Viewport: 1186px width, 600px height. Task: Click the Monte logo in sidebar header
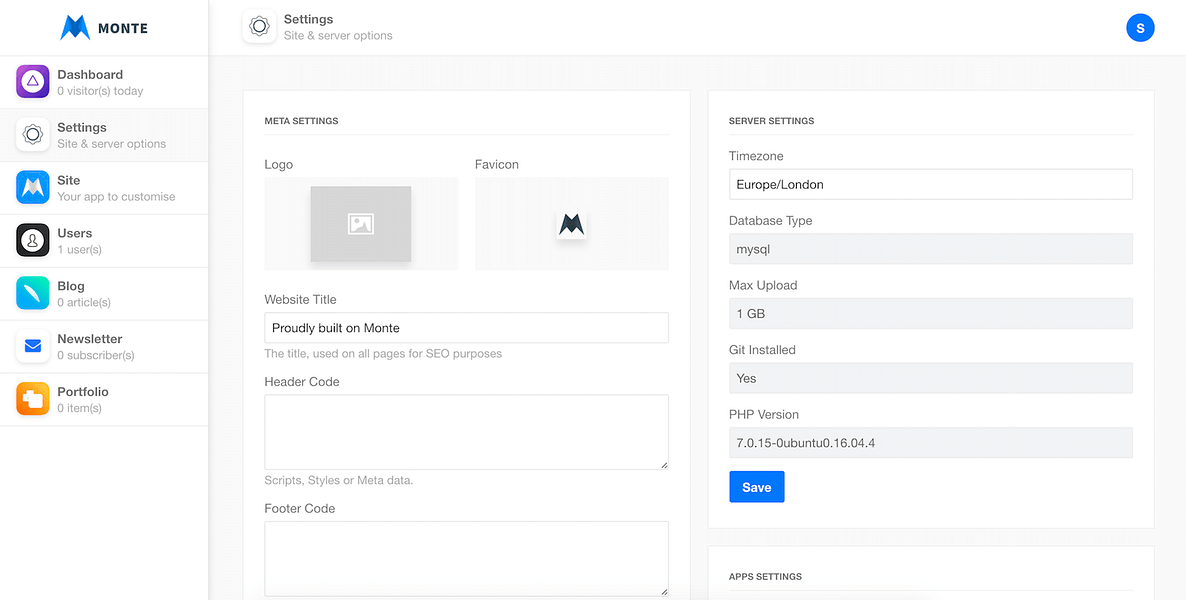pyautogui.click(x=104, y=28)
